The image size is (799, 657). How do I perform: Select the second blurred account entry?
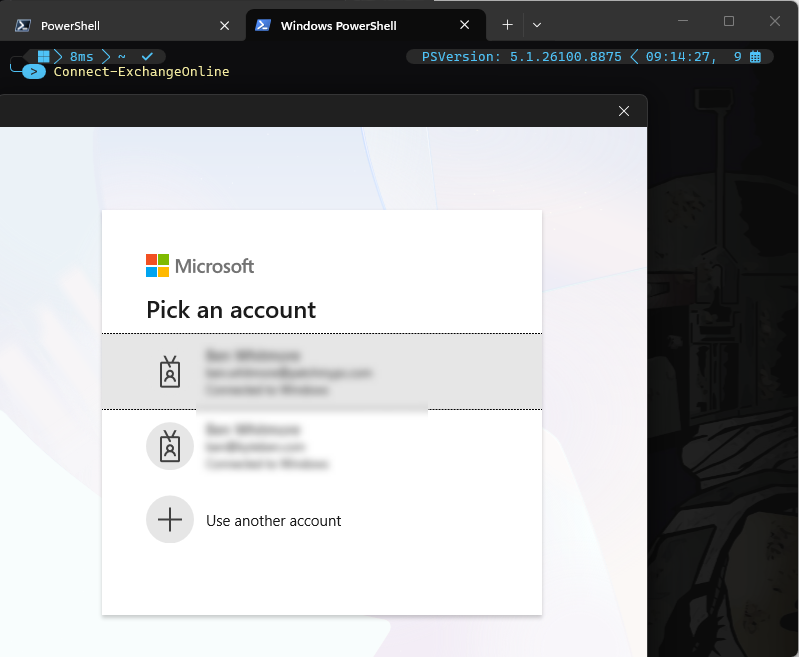(322, 446)
